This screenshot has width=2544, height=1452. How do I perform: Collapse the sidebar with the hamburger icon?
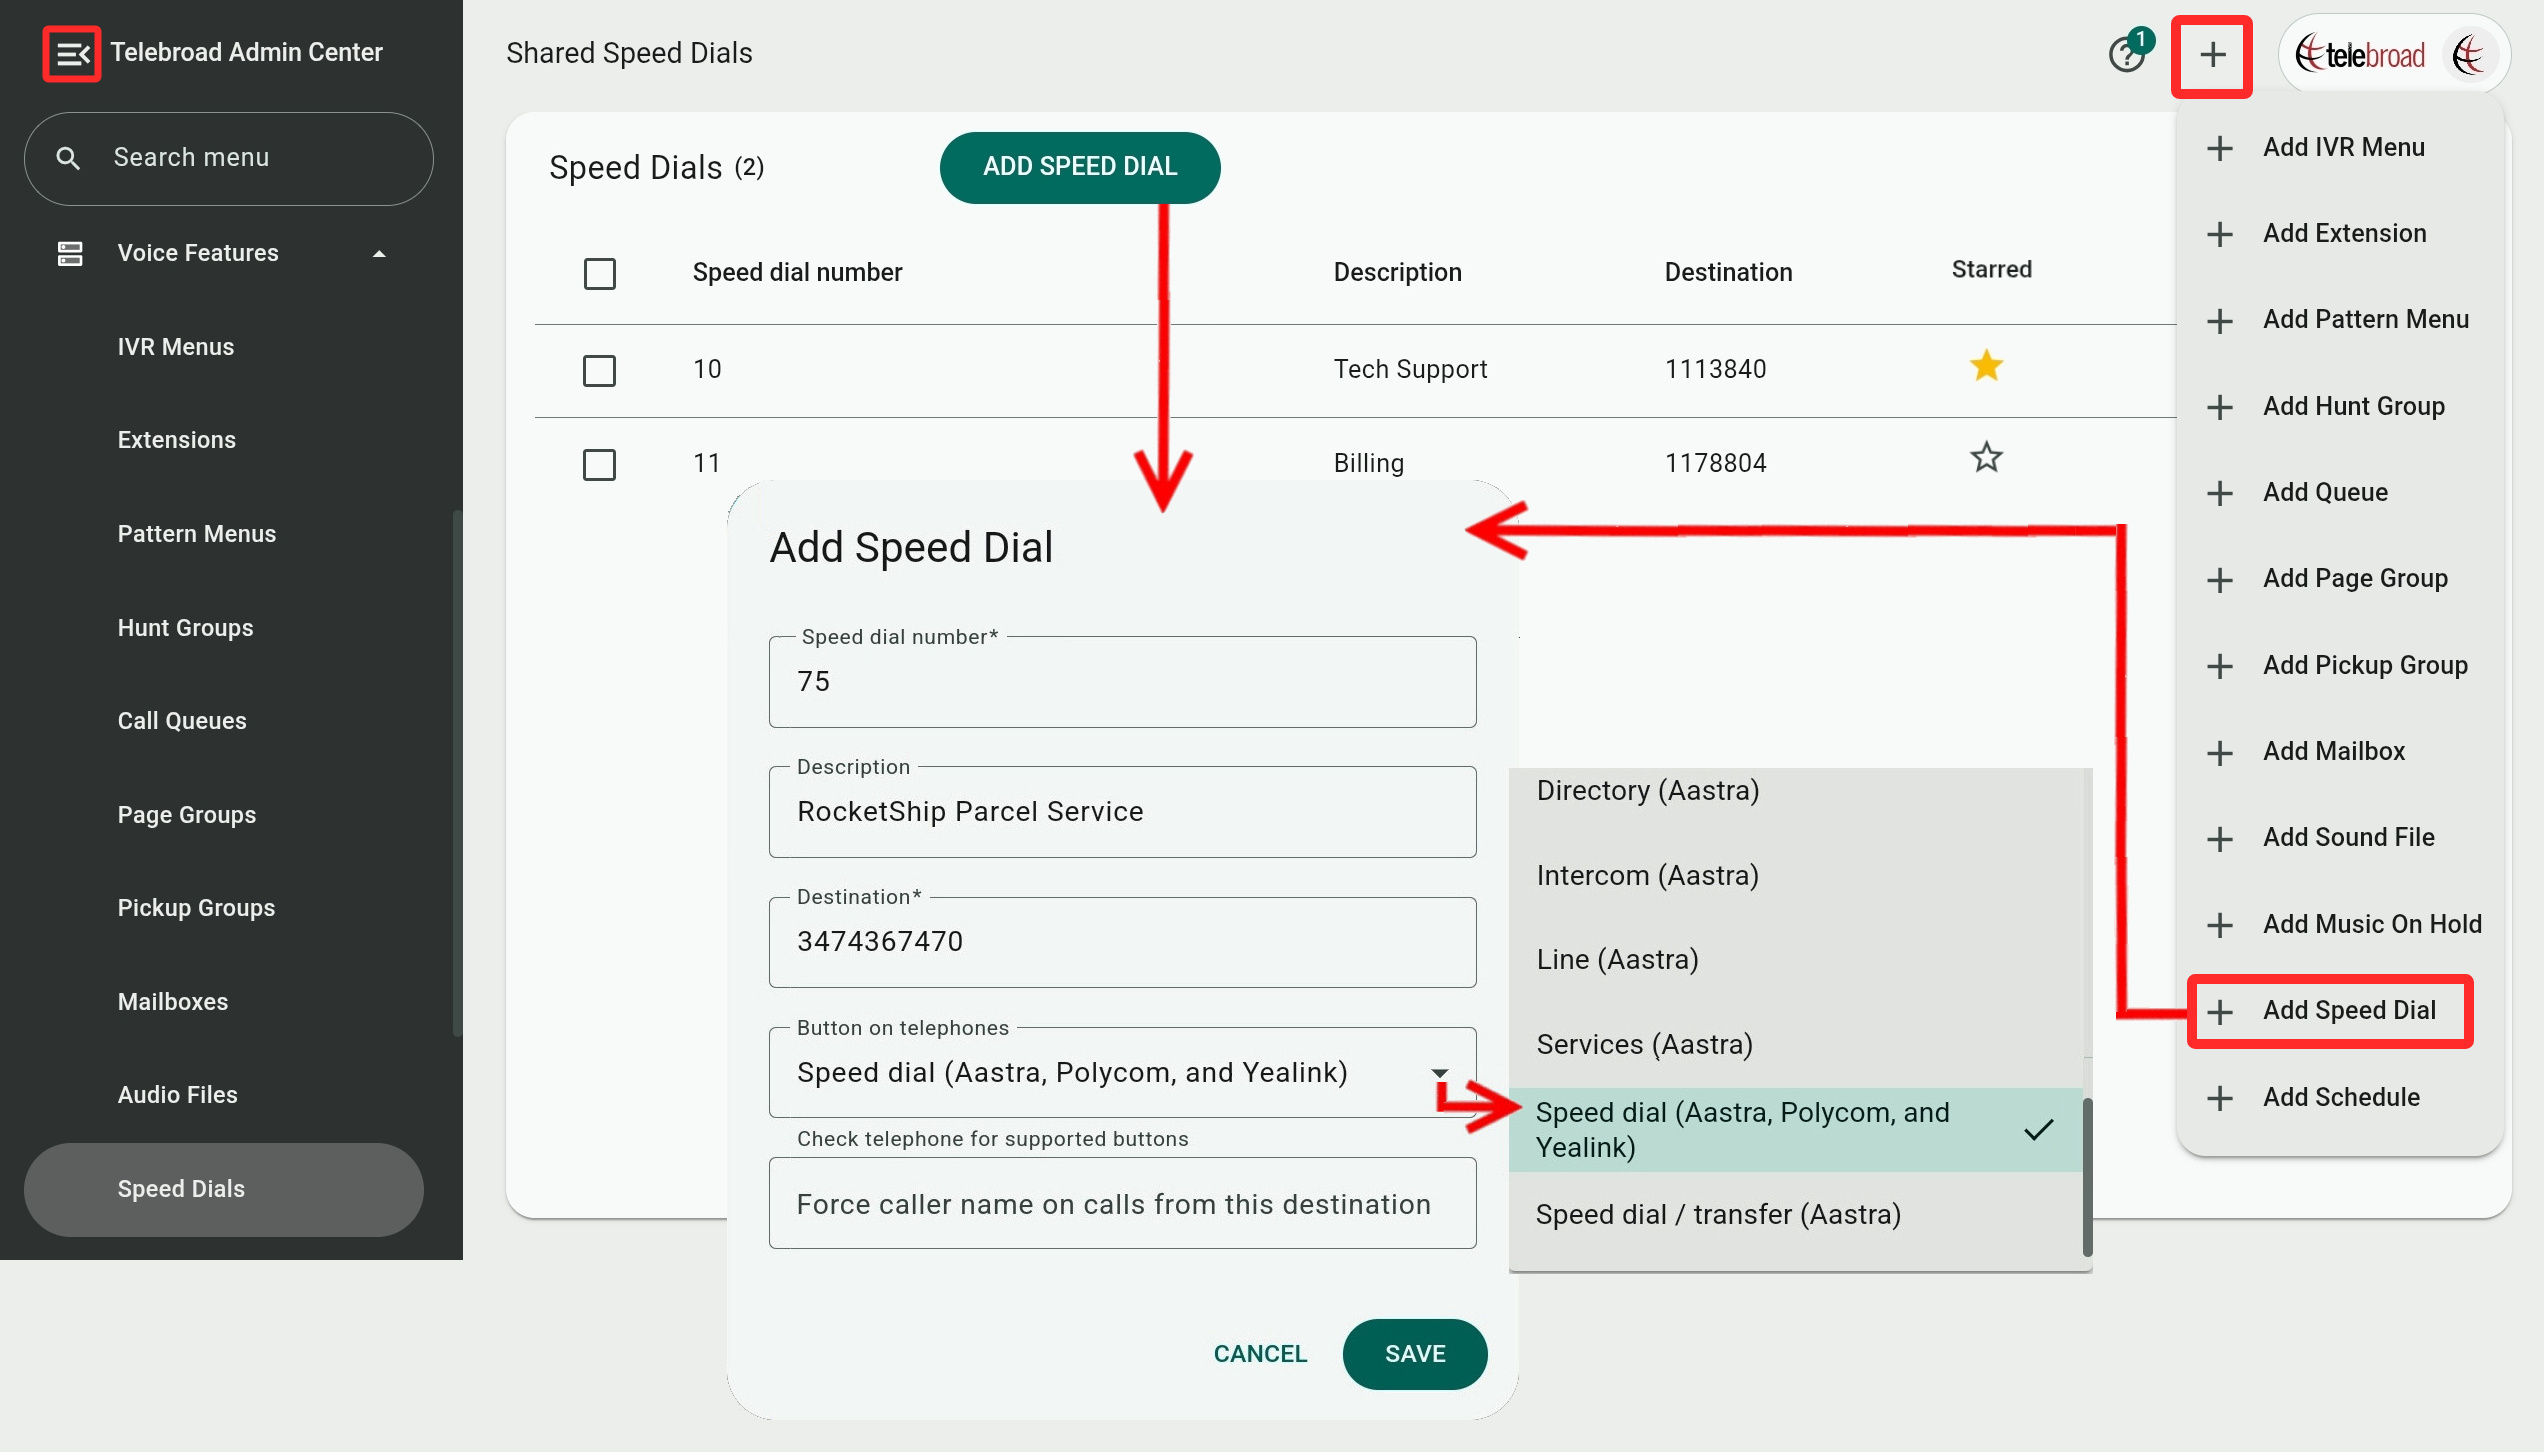[72, 54]
